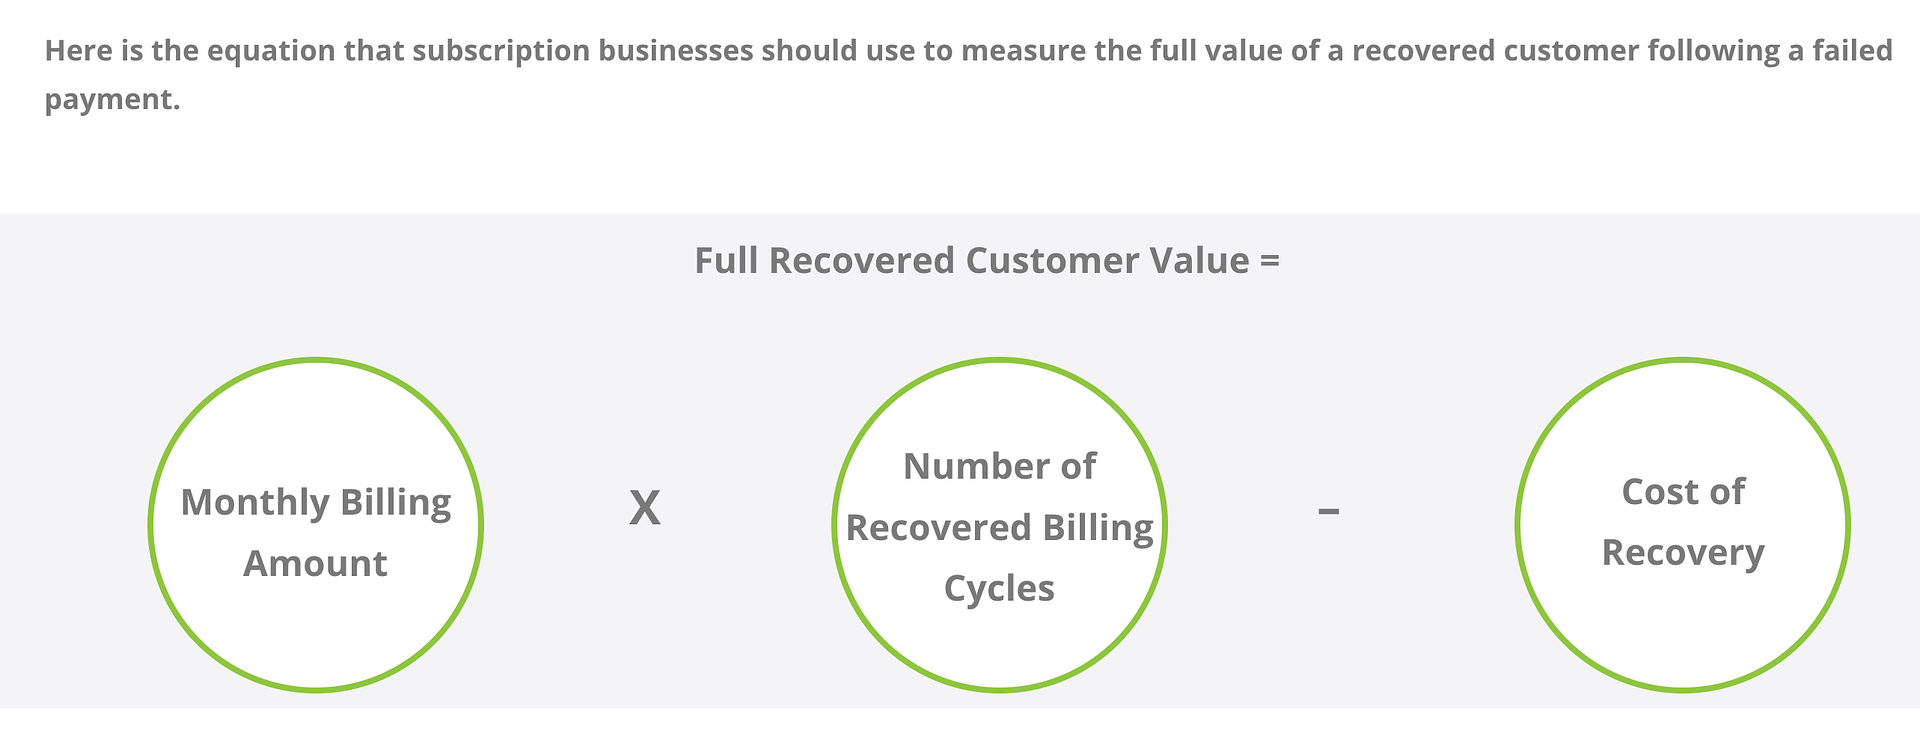Click the word "payment." in the paragraph
1920x739 pixels.
click(112, 99)
